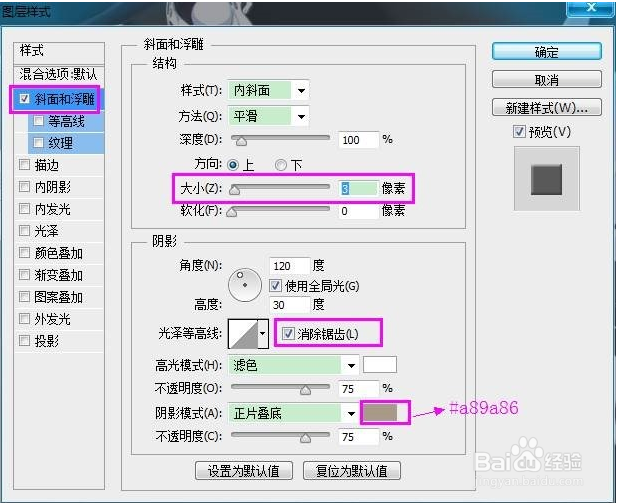Image resolution: width=618 pixels, height=503 pixels.
Task: Enable the 纹理 checkbox
Action: pos(39,142)
